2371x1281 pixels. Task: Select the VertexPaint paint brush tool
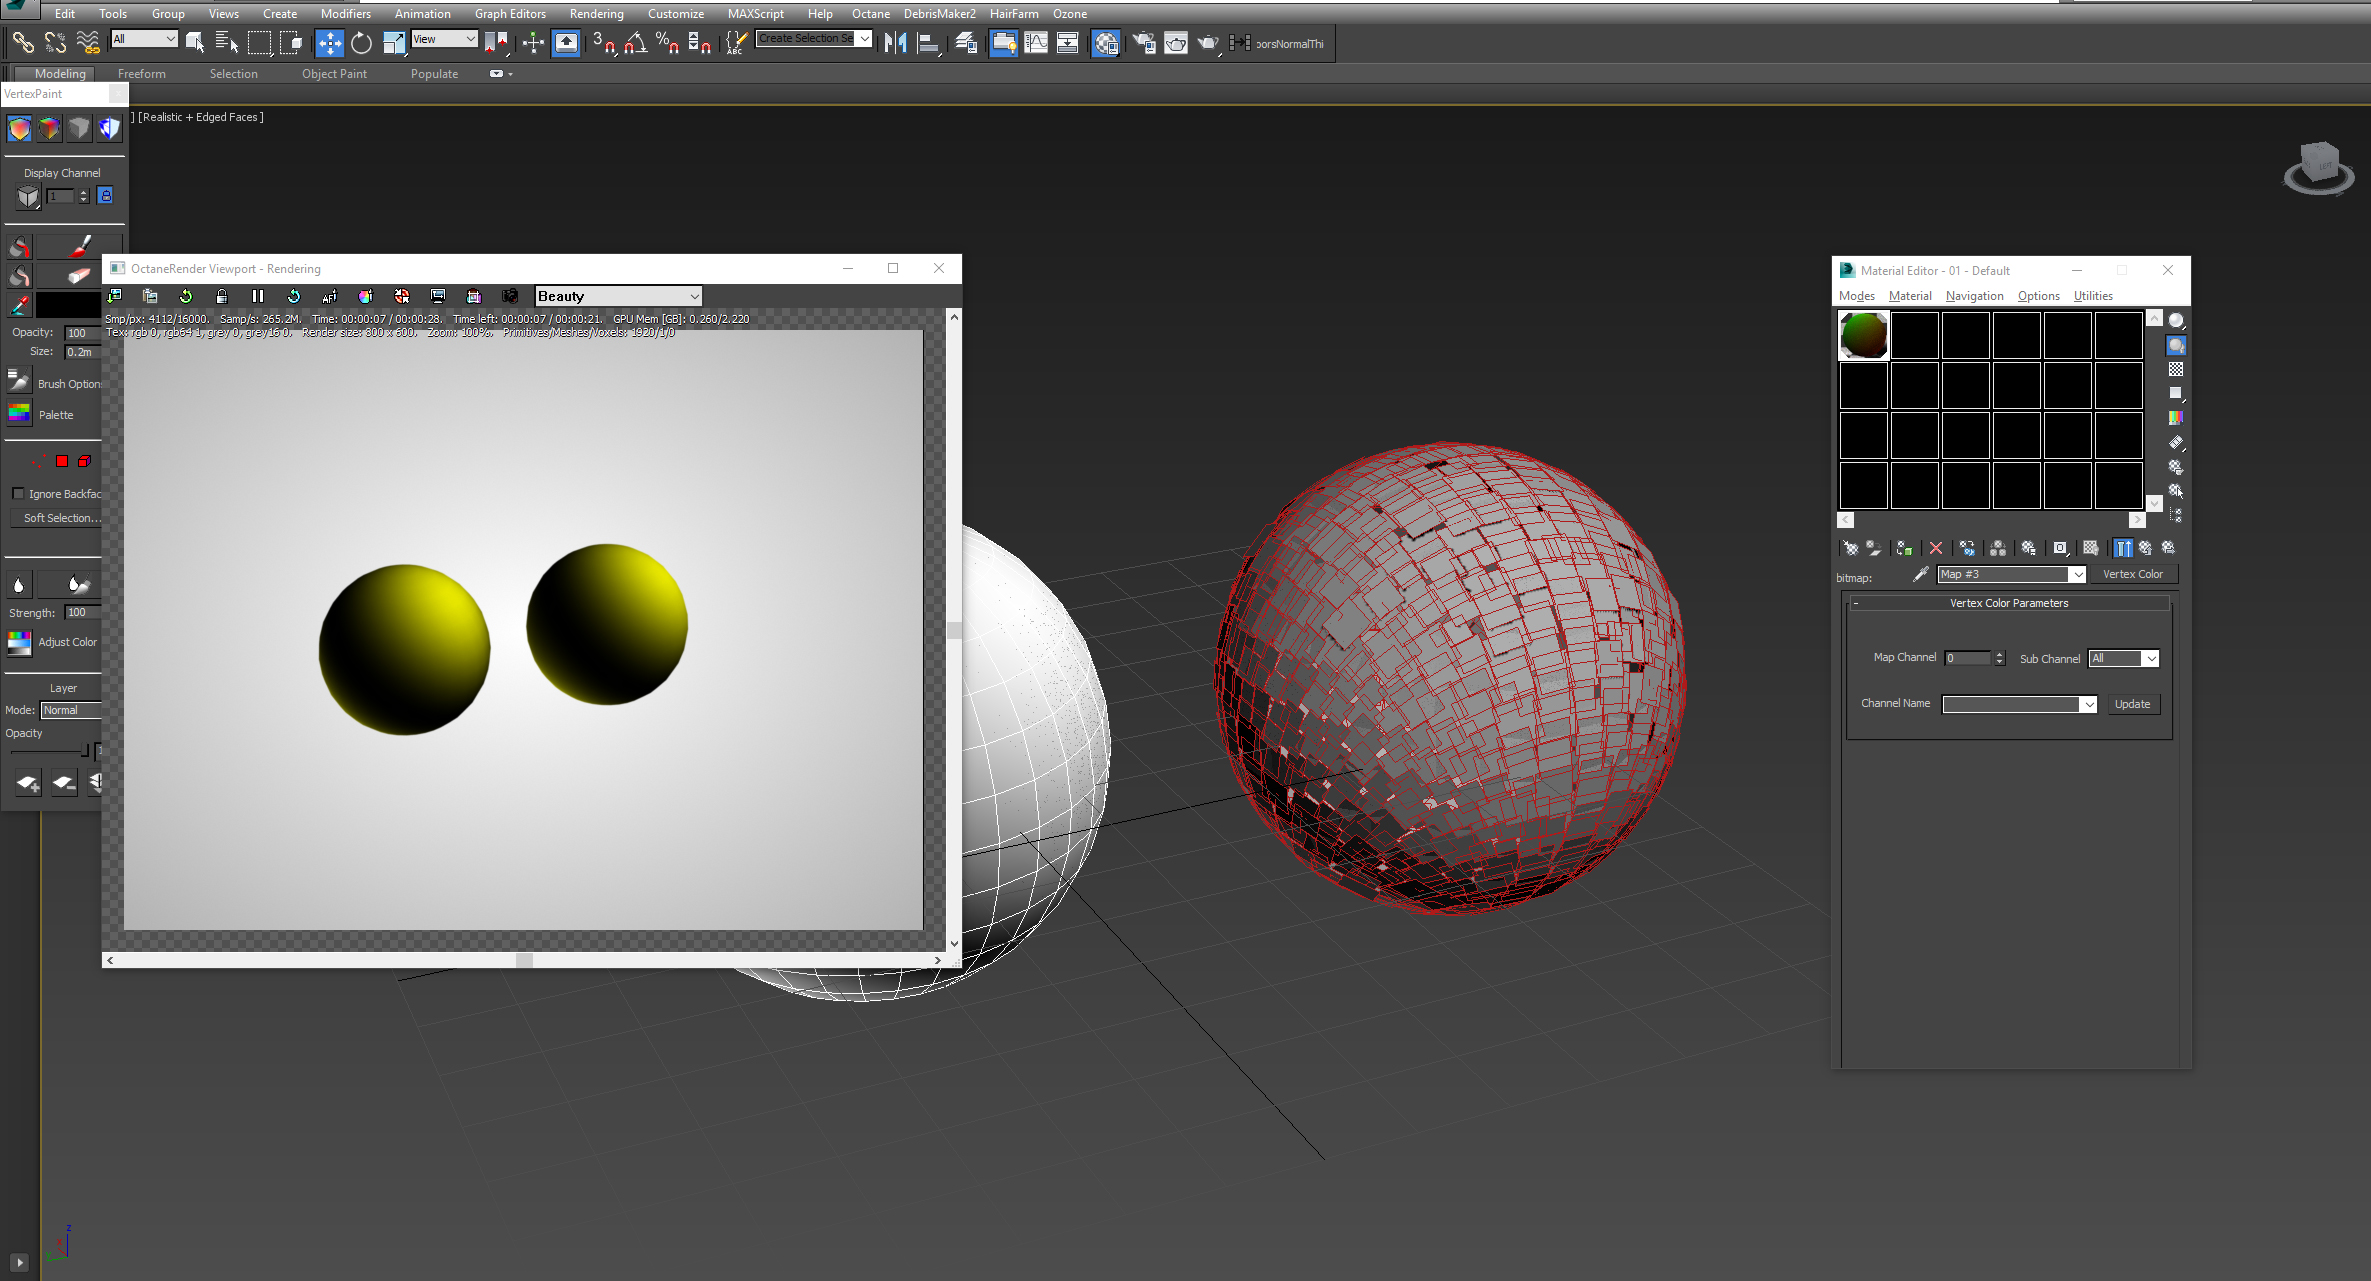click(80, 246)
